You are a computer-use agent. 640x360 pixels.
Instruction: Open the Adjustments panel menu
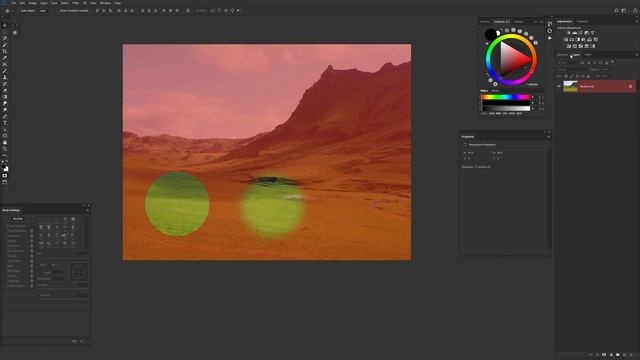click(x=636, y=21)
